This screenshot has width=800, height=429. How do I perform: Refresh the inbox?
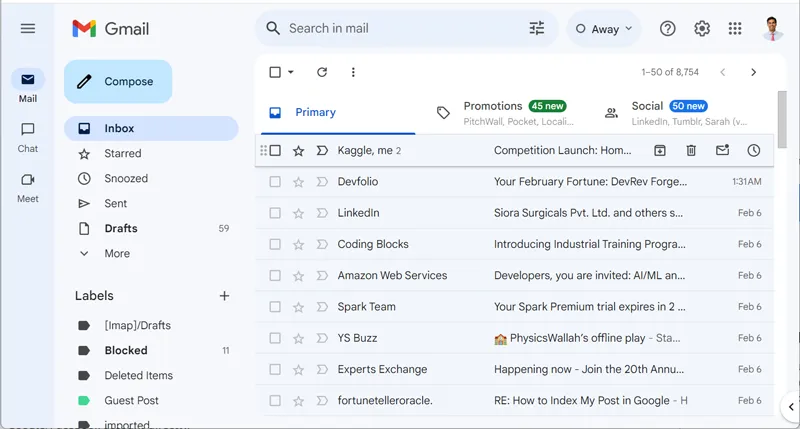pos(322,72)
